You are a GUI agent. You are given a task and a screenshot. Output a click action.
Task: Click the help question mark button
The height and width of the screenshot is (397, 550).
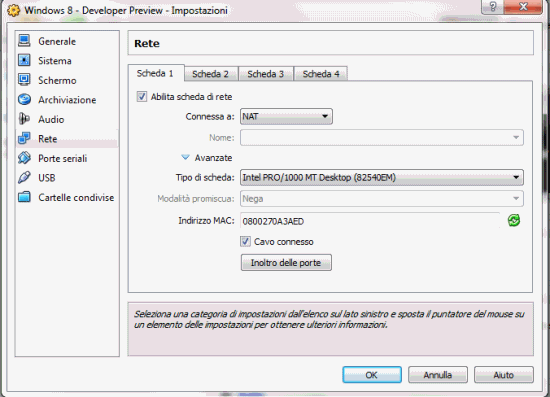[x=492, y=7]
